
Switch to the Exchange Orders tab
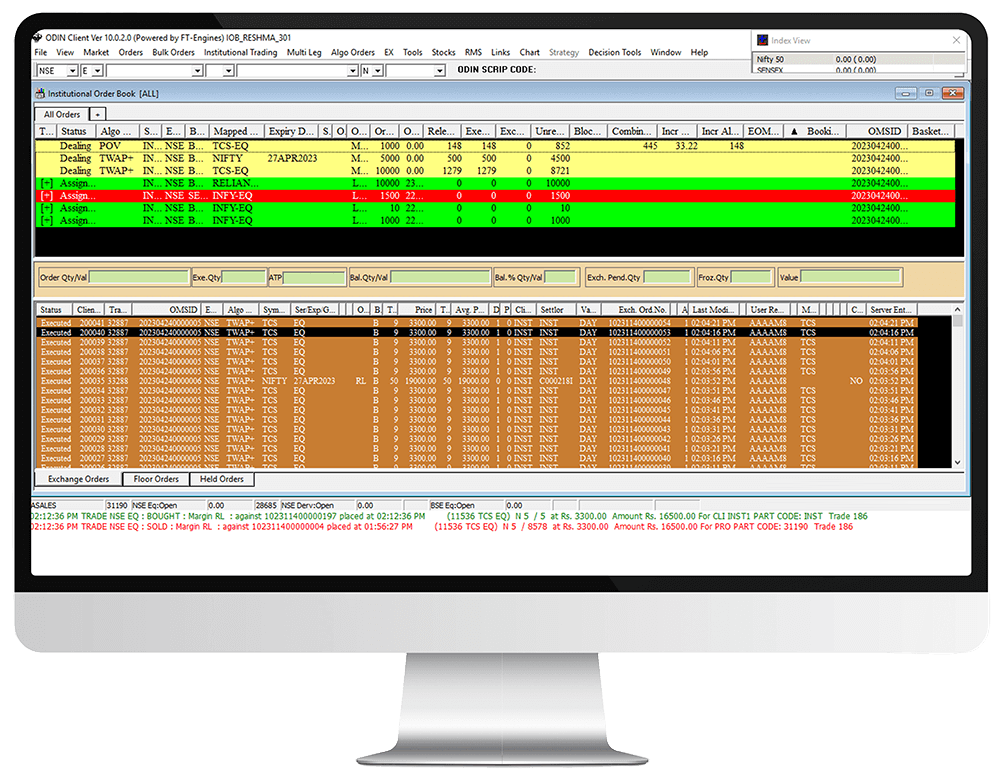click(78, 479)
